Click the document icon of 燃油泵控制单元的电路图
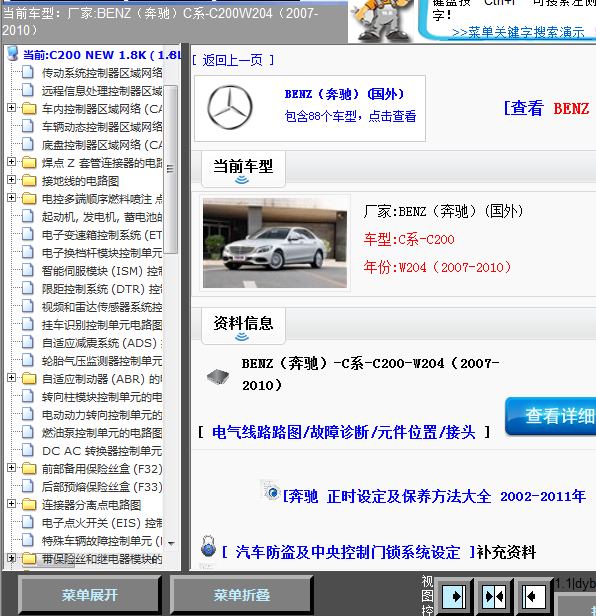 [x=28, y=432]
